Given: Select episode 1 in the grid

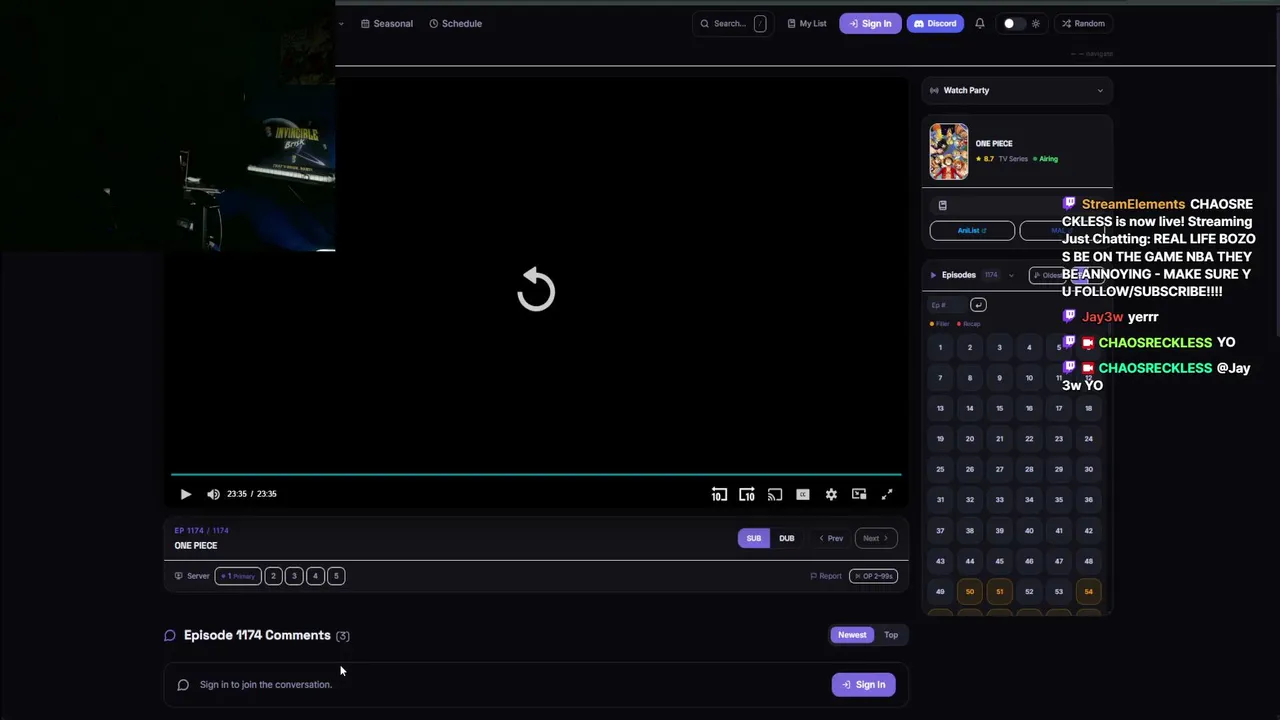Looking at the screenshot, I should 940,348.
